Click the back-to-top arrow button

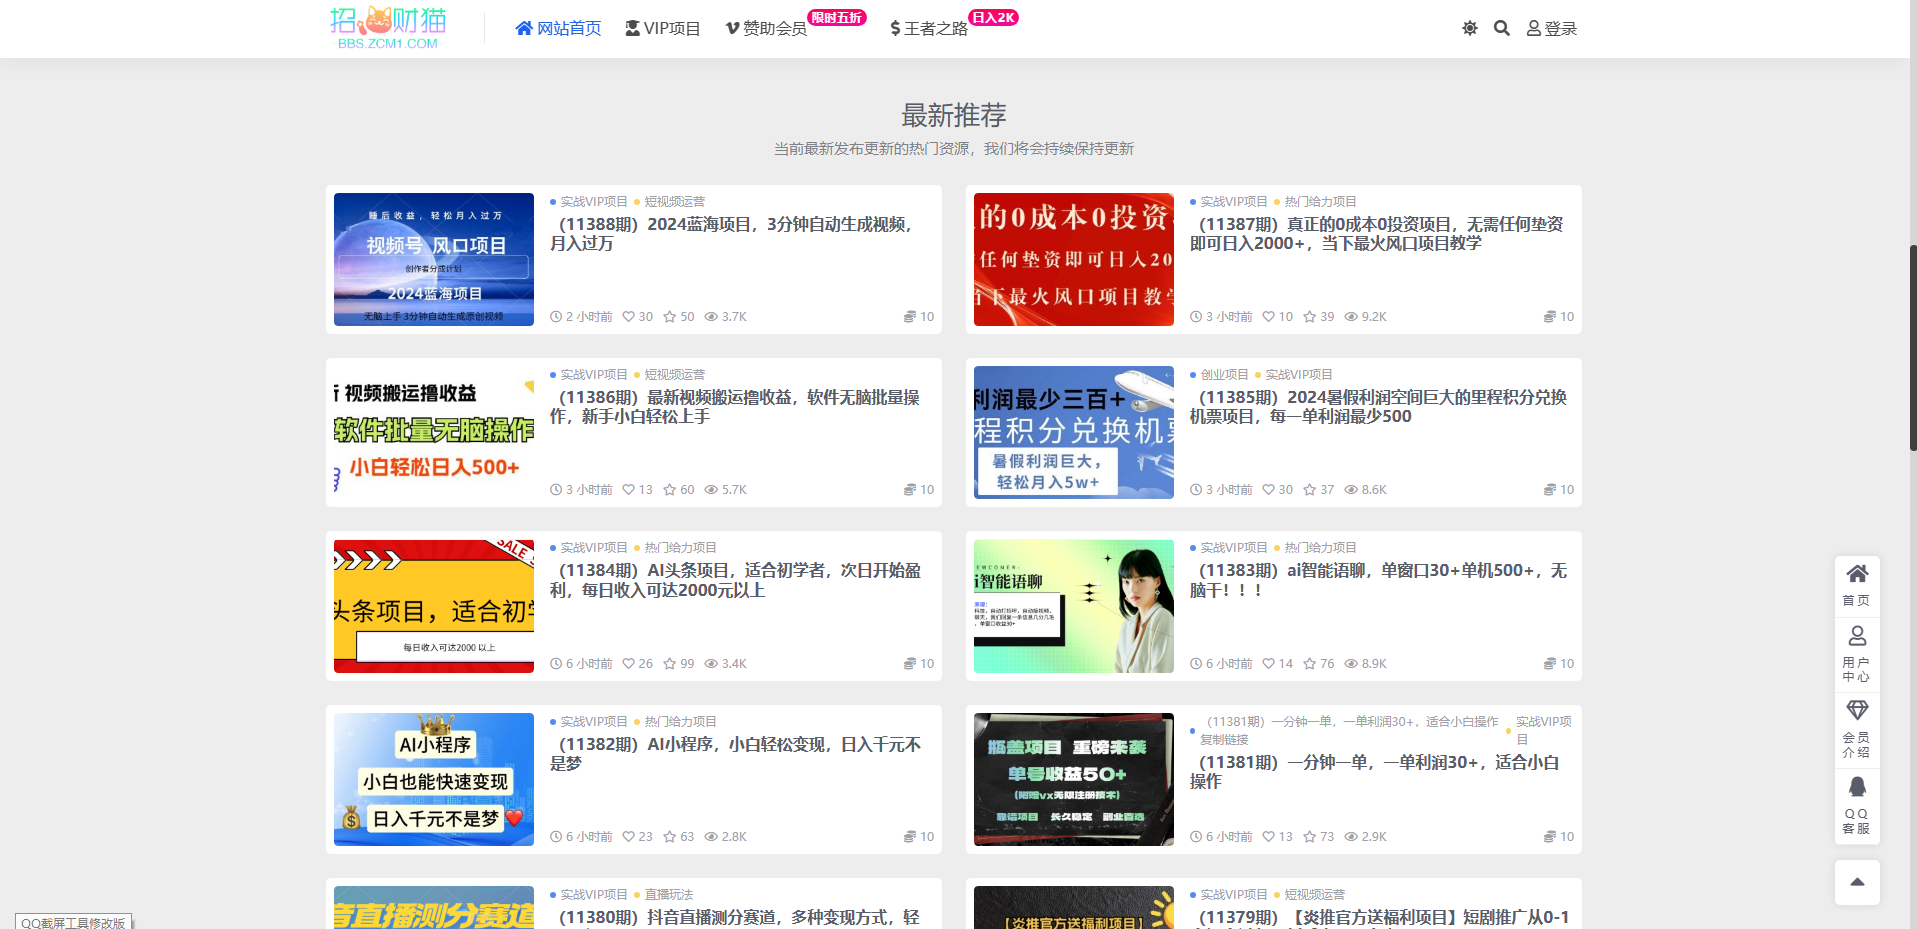(1857, 882)
